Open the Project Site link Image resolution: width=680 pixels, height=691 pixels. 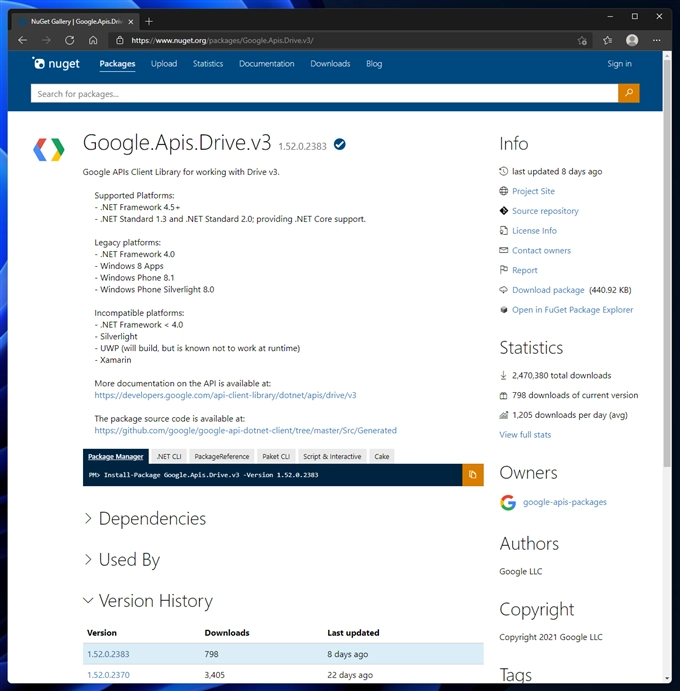(533, 191)
